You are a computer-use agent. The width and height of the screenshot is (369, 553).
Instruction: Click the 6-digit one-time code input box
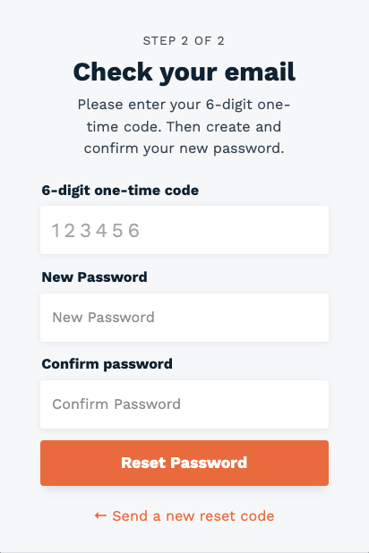pos(184,230)
